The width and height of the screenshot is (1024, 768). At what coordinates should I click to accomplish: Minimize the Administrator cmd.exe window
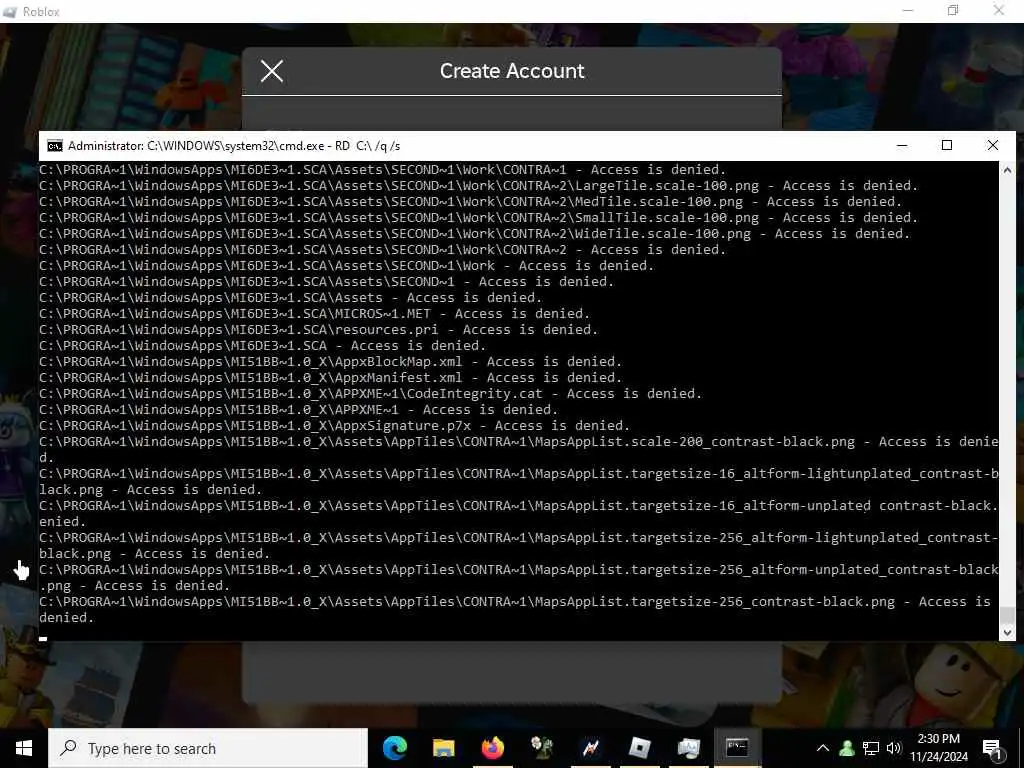tap(902, 145)
